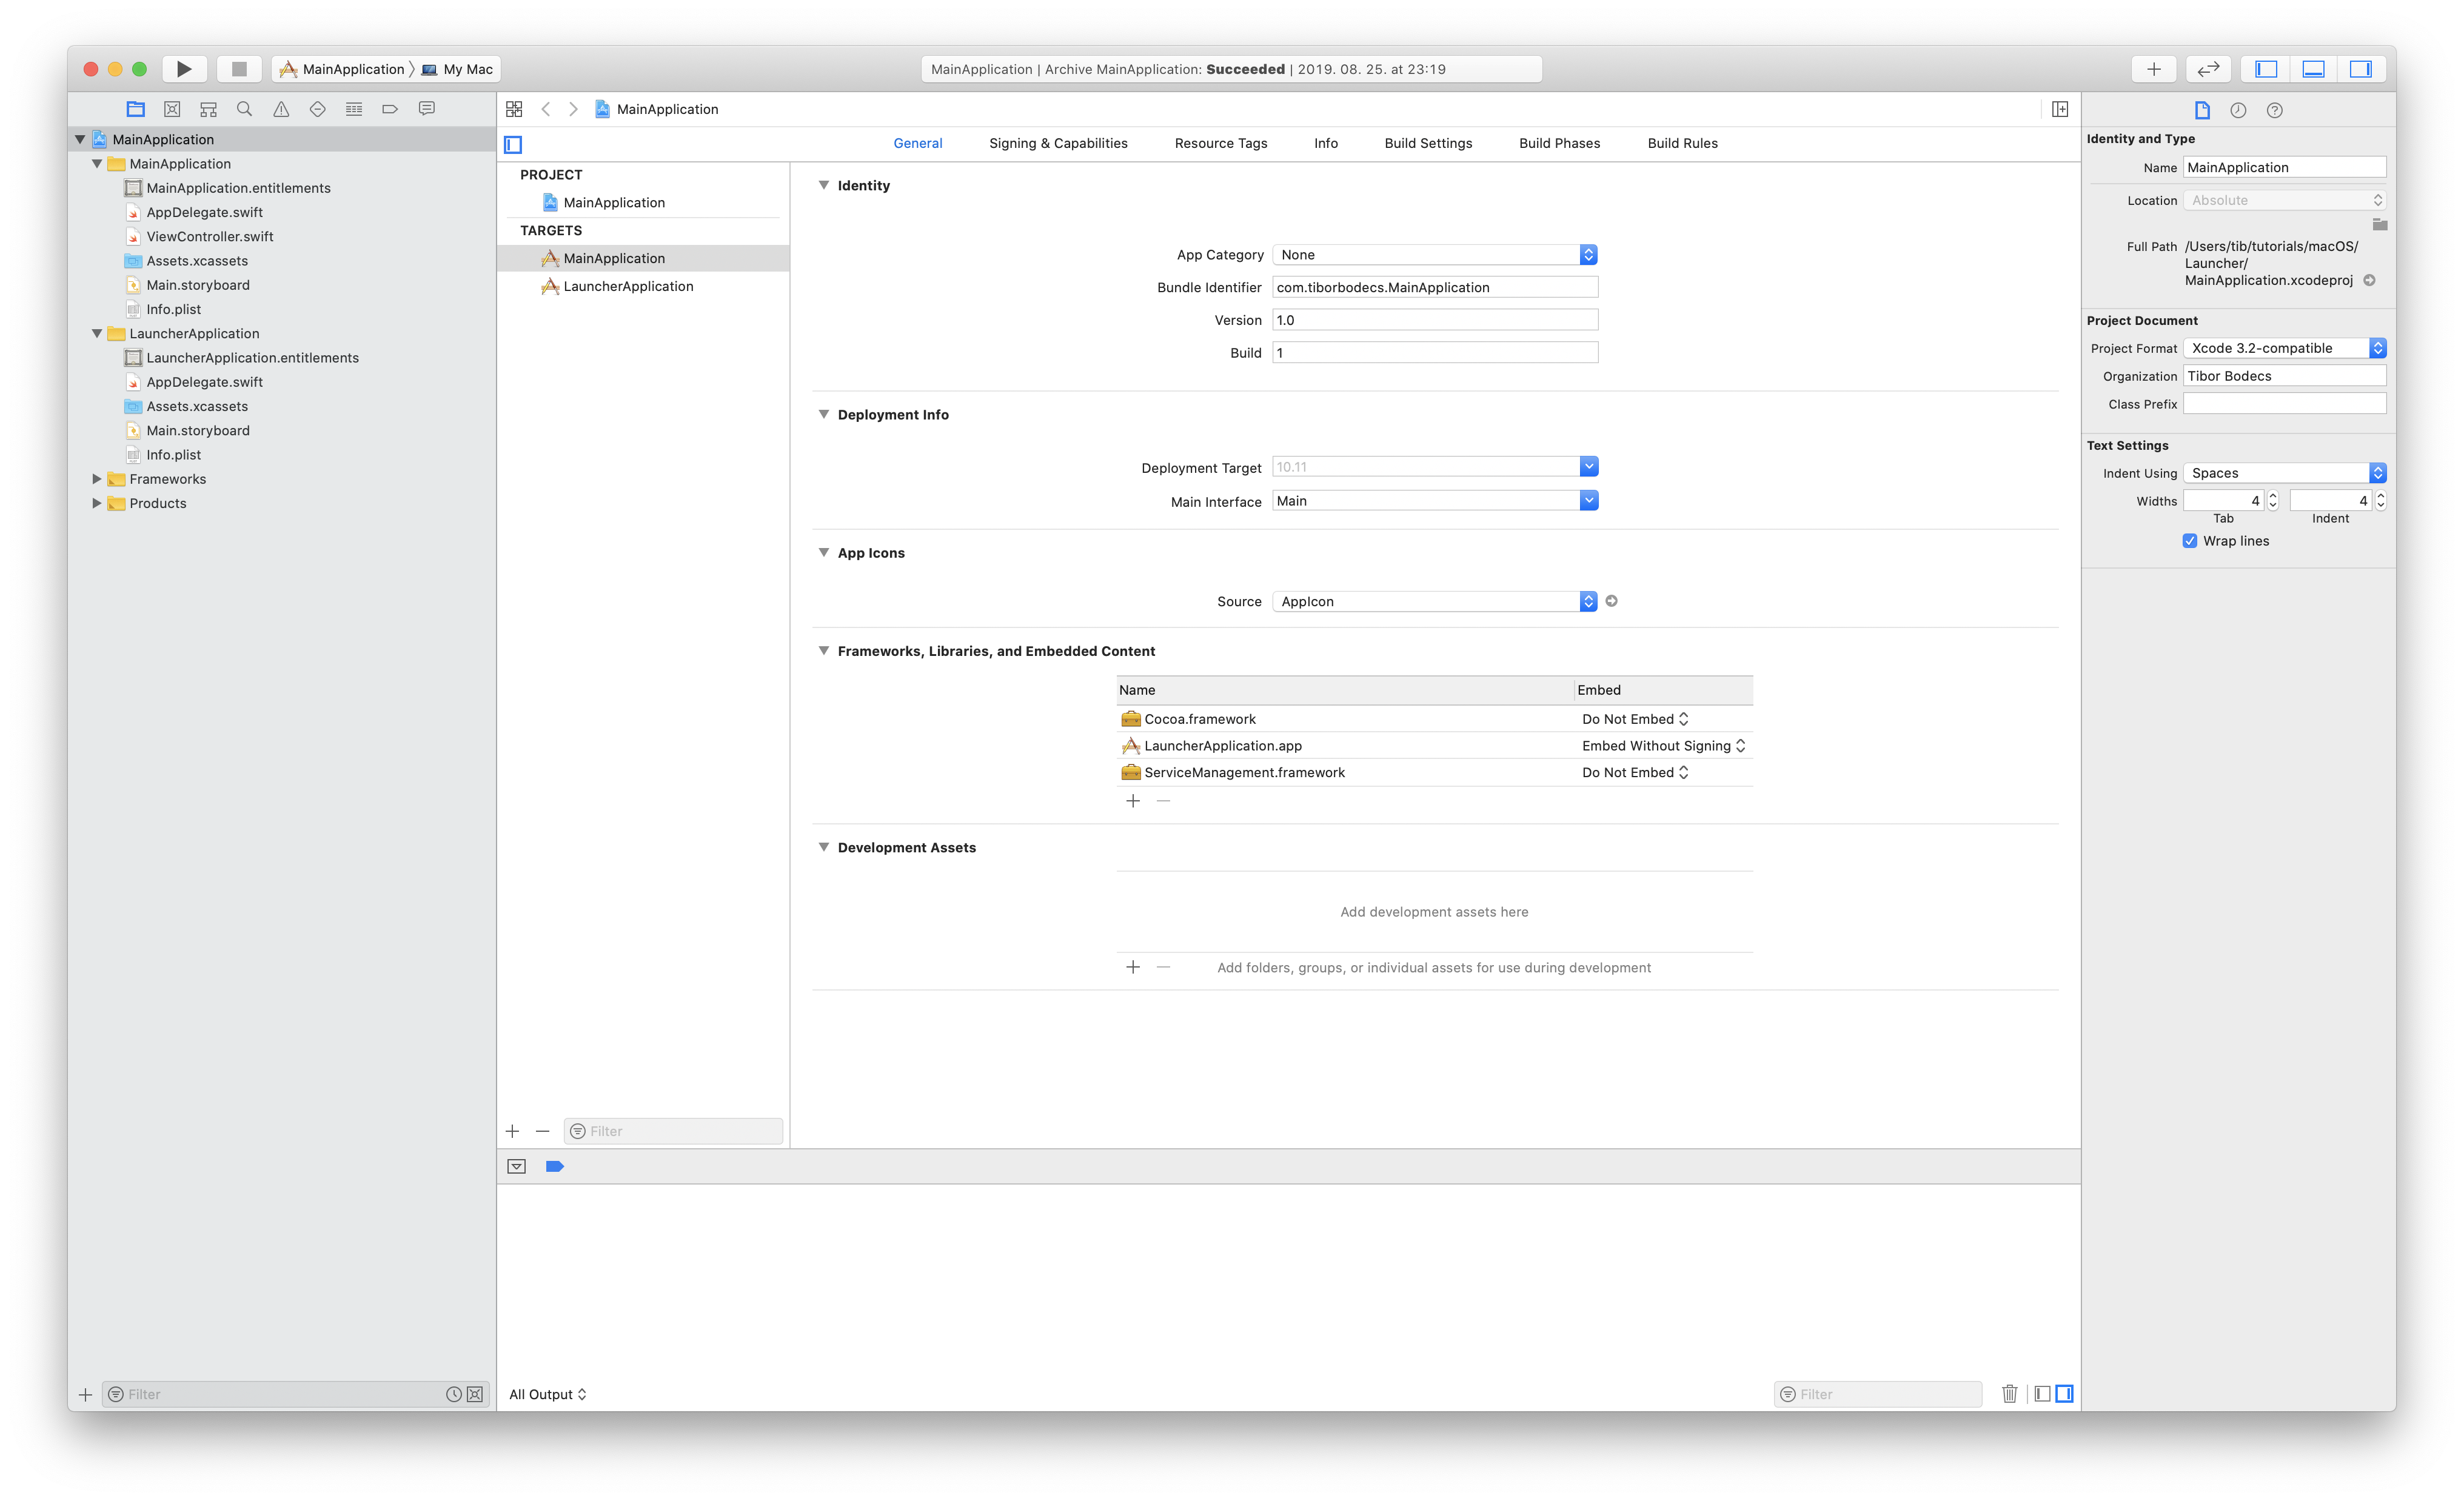This screenshot has width=2464, height=1501.
Task: Increase the Tab width stepper
Action: (x=2273, y=496)
